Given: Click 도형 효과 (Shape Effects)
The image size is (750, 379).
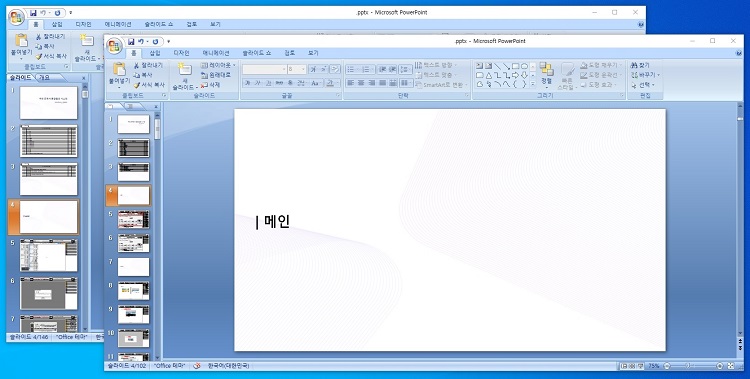Looking at the screenshot, I should pyautogui.click(x=598, y=85).
